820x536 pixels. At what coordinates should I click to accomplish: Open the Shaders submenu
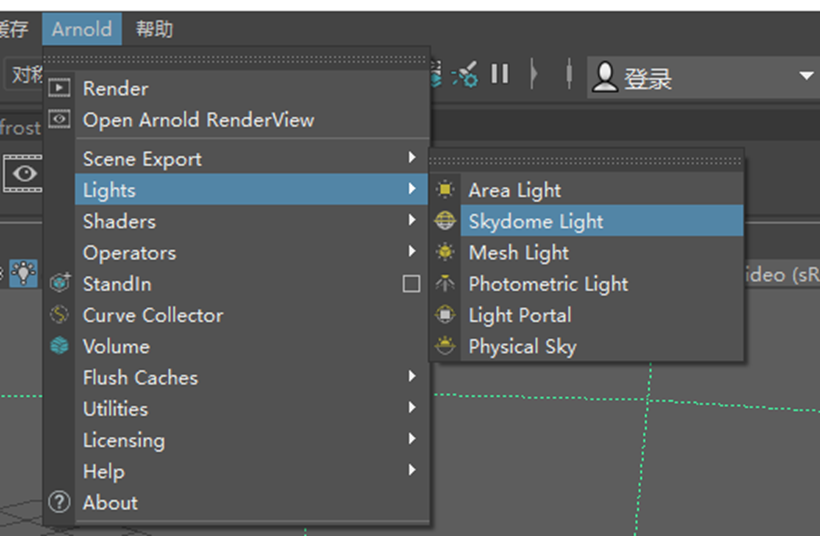click(253, 221)
